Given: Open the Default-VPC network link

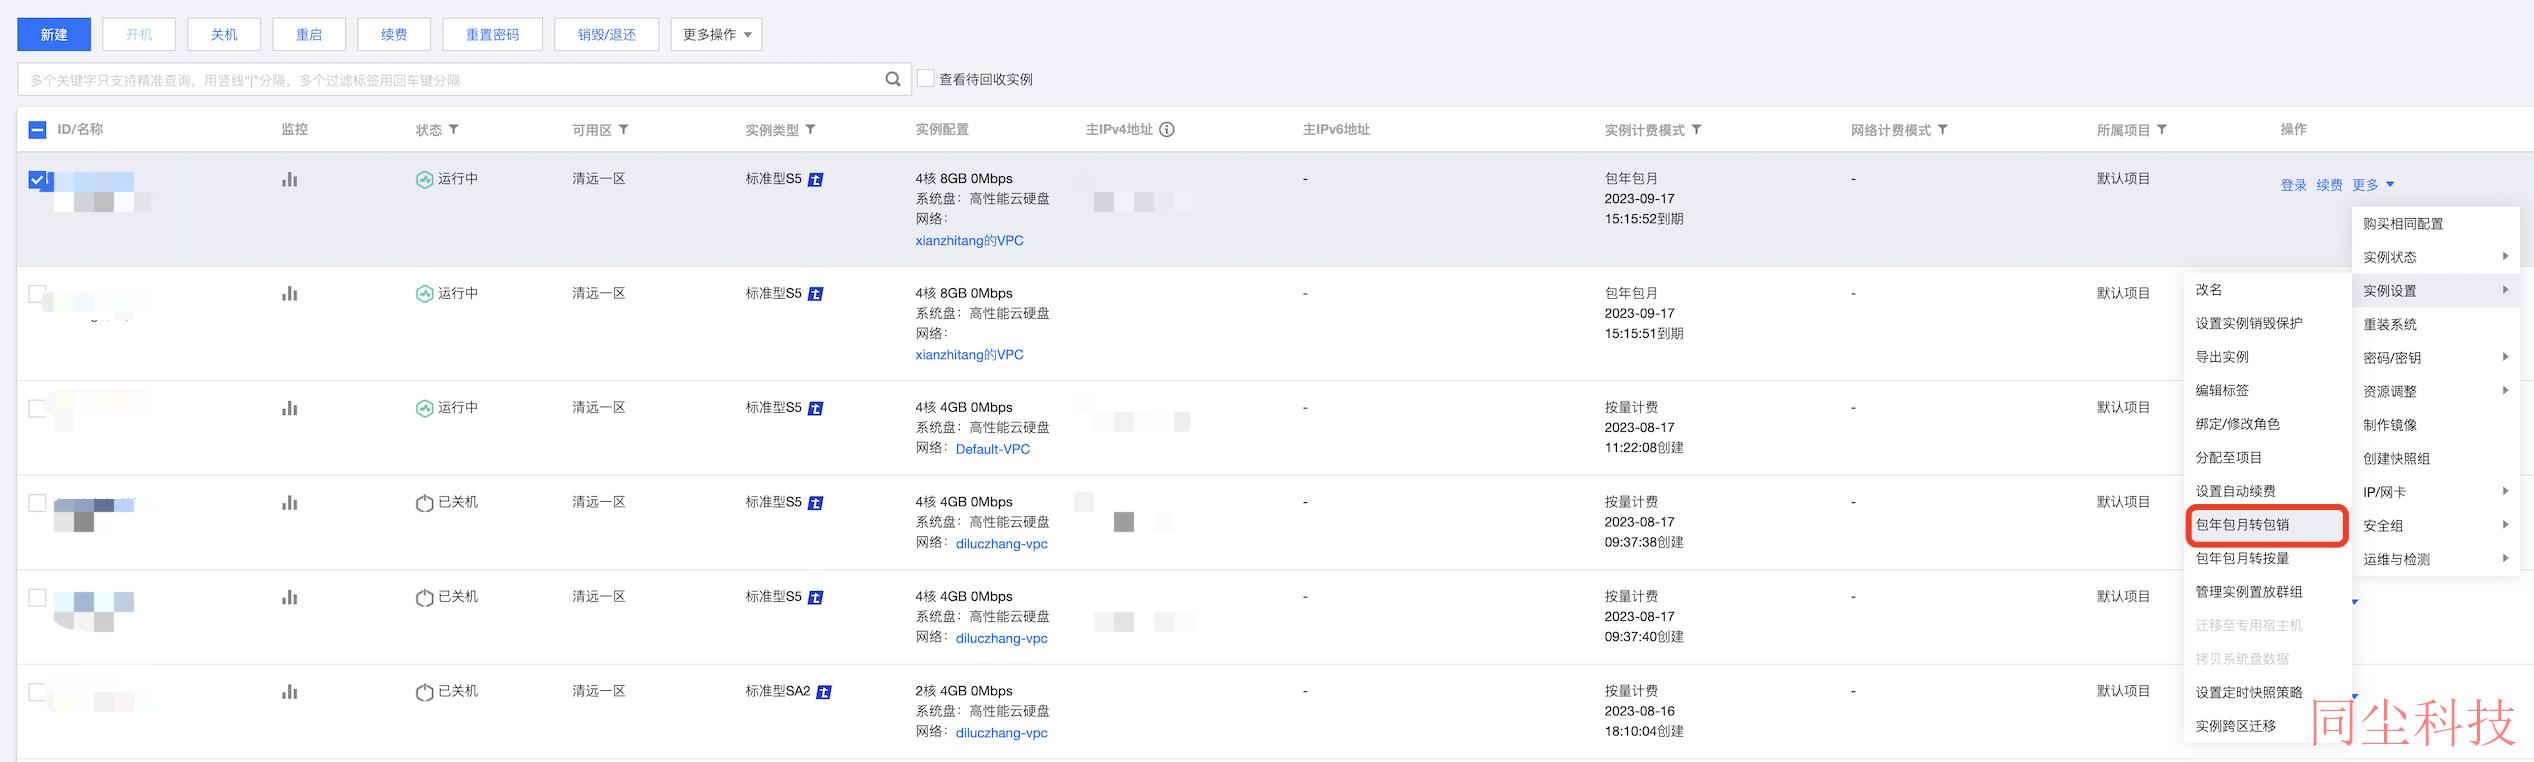Looking at the screenshot, I should 992,449.
